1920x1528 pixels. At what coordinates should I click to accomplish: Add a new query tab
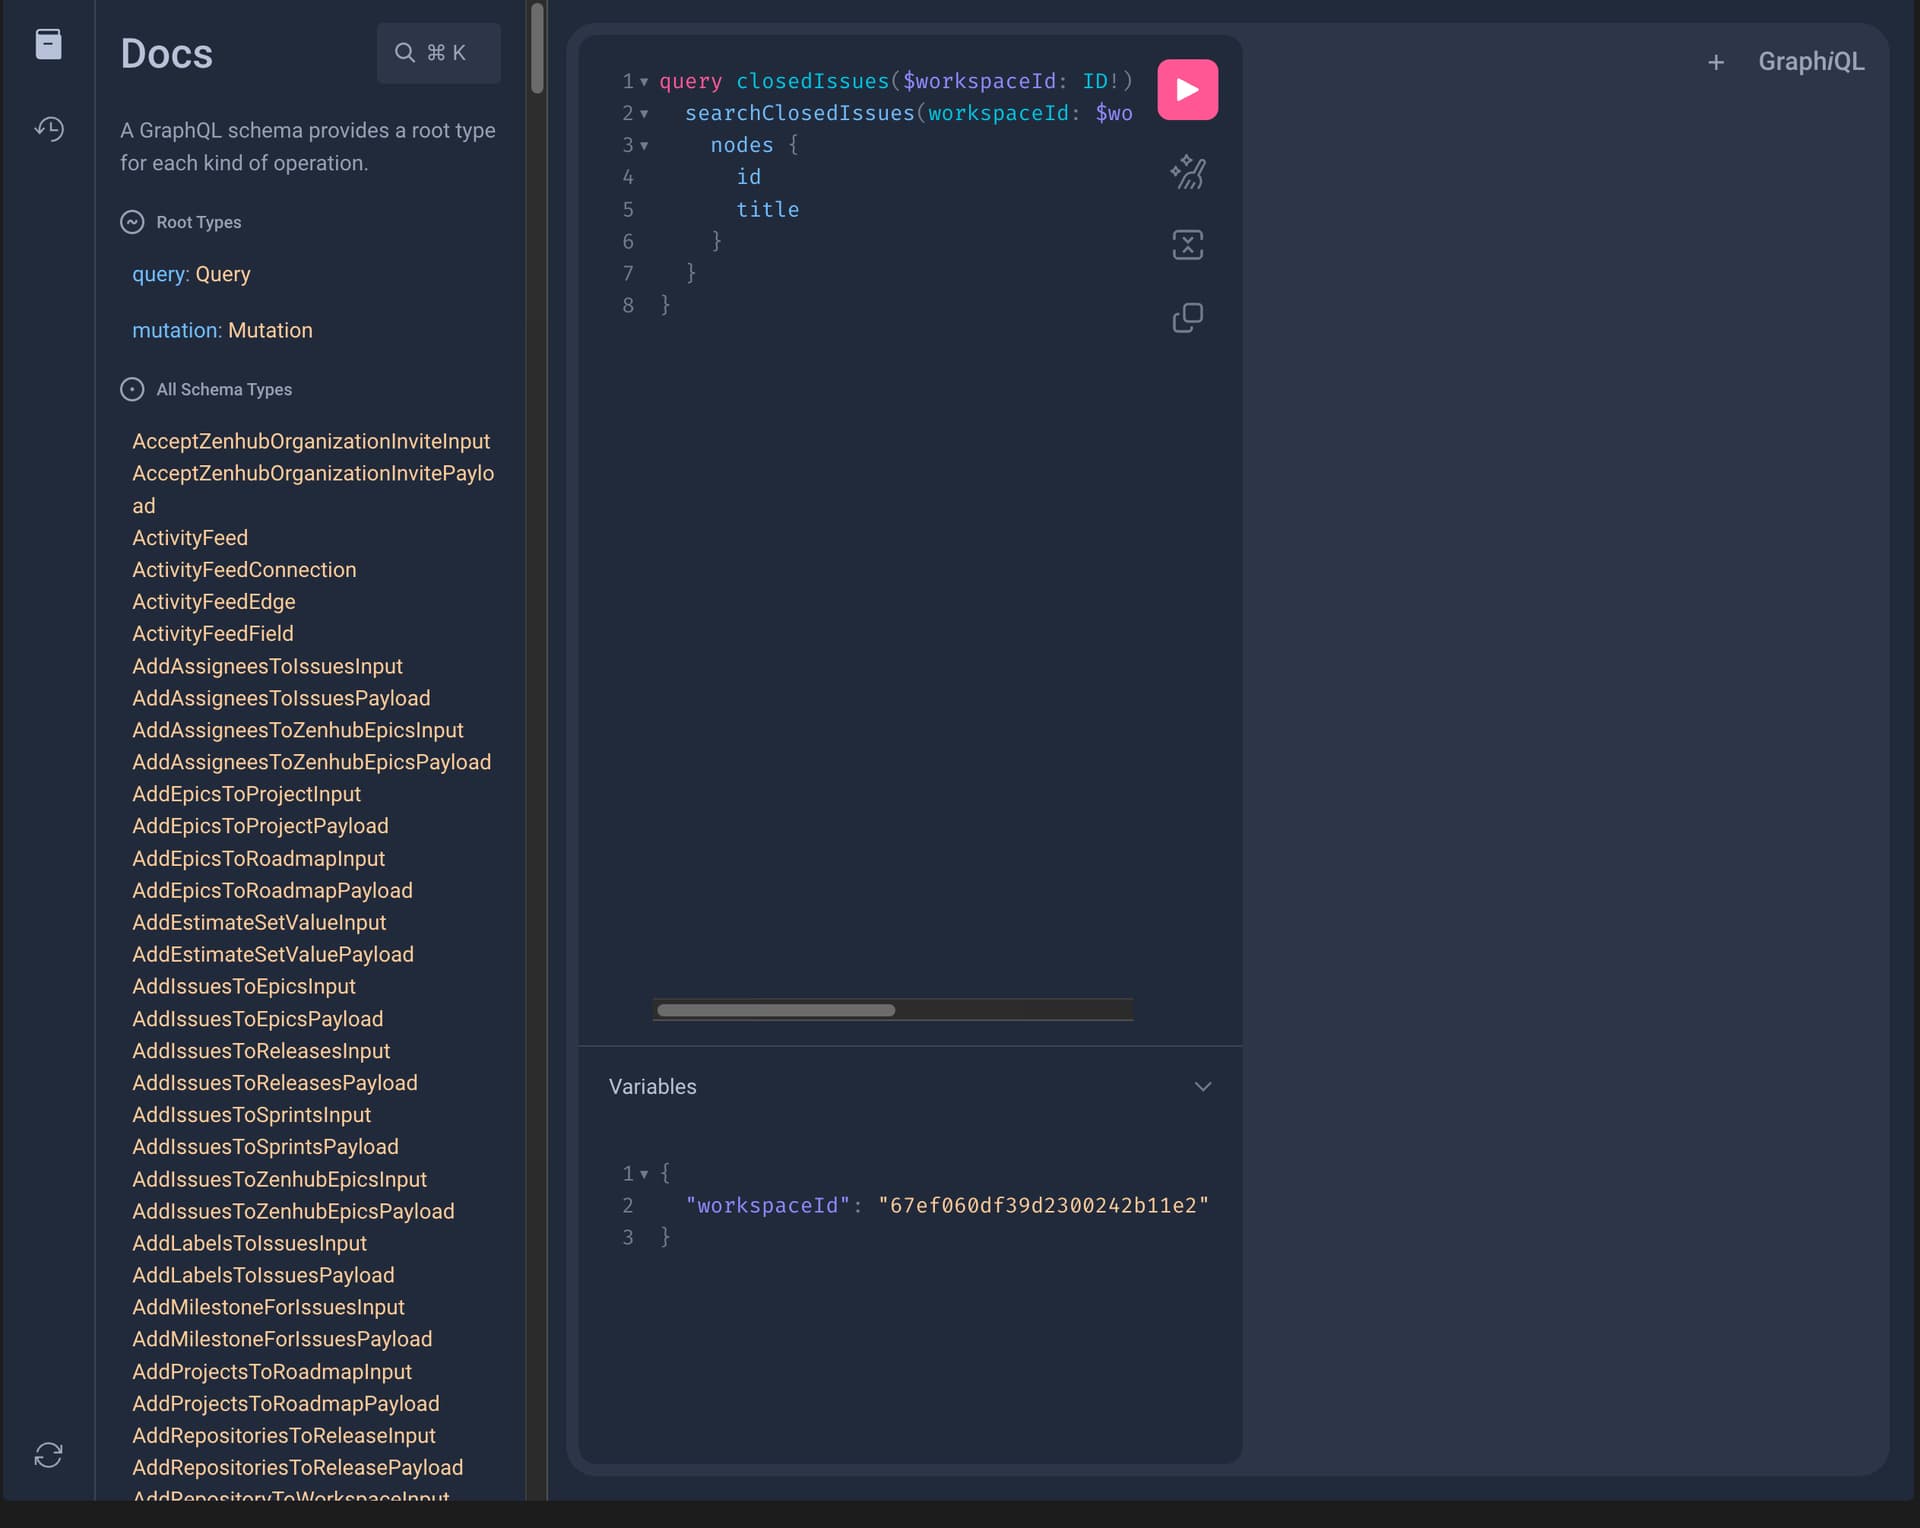click(x=1715, y=62)
